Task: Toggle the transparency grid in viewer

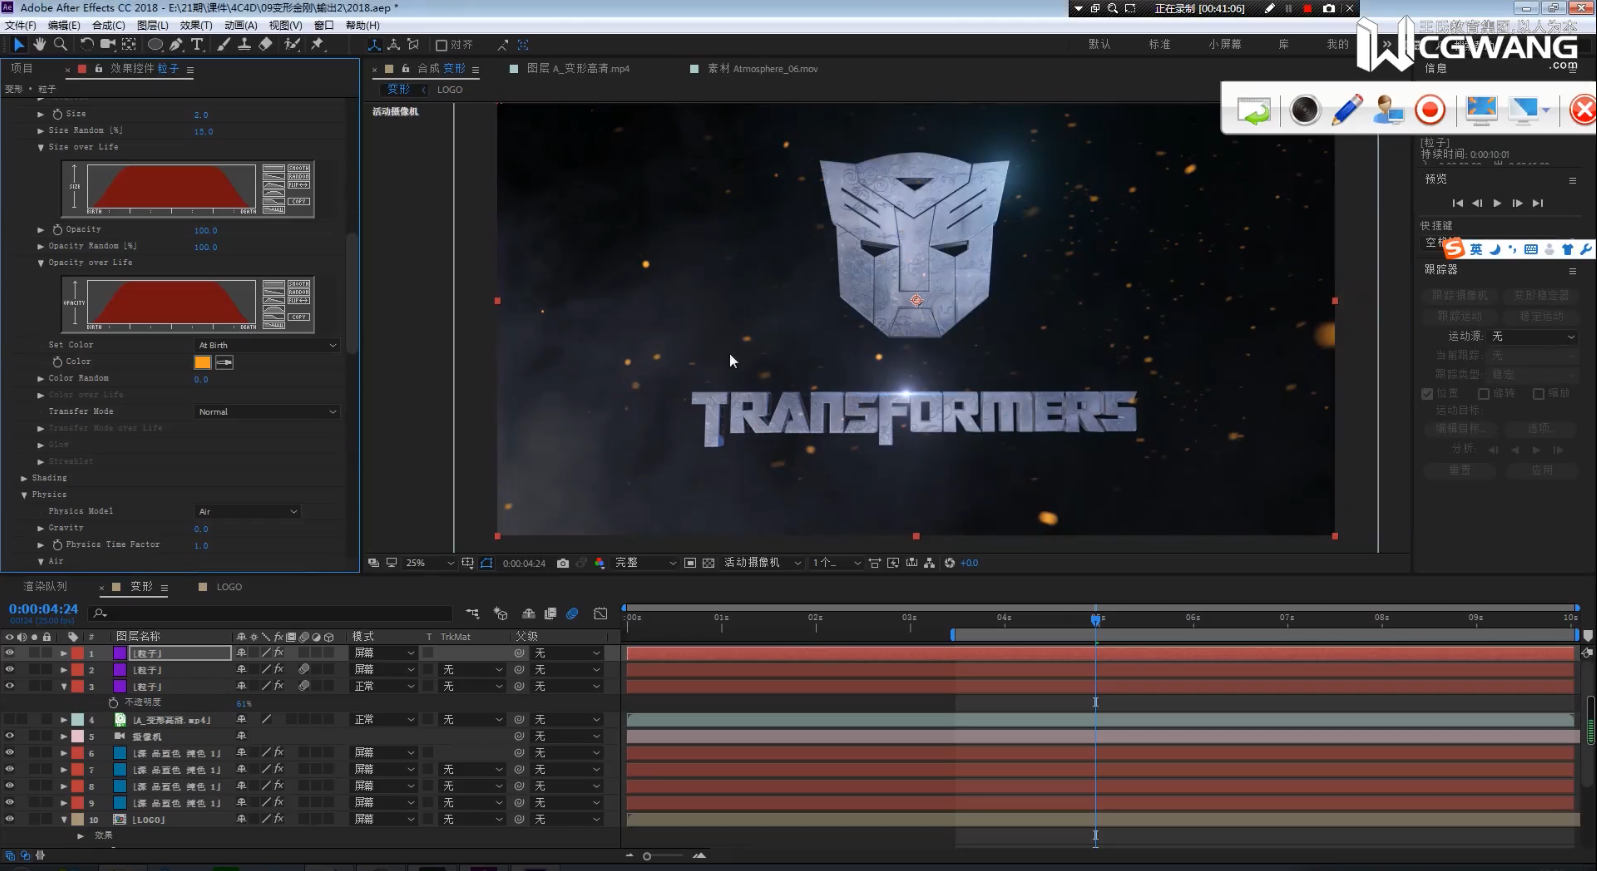Action: coord(709,563)
